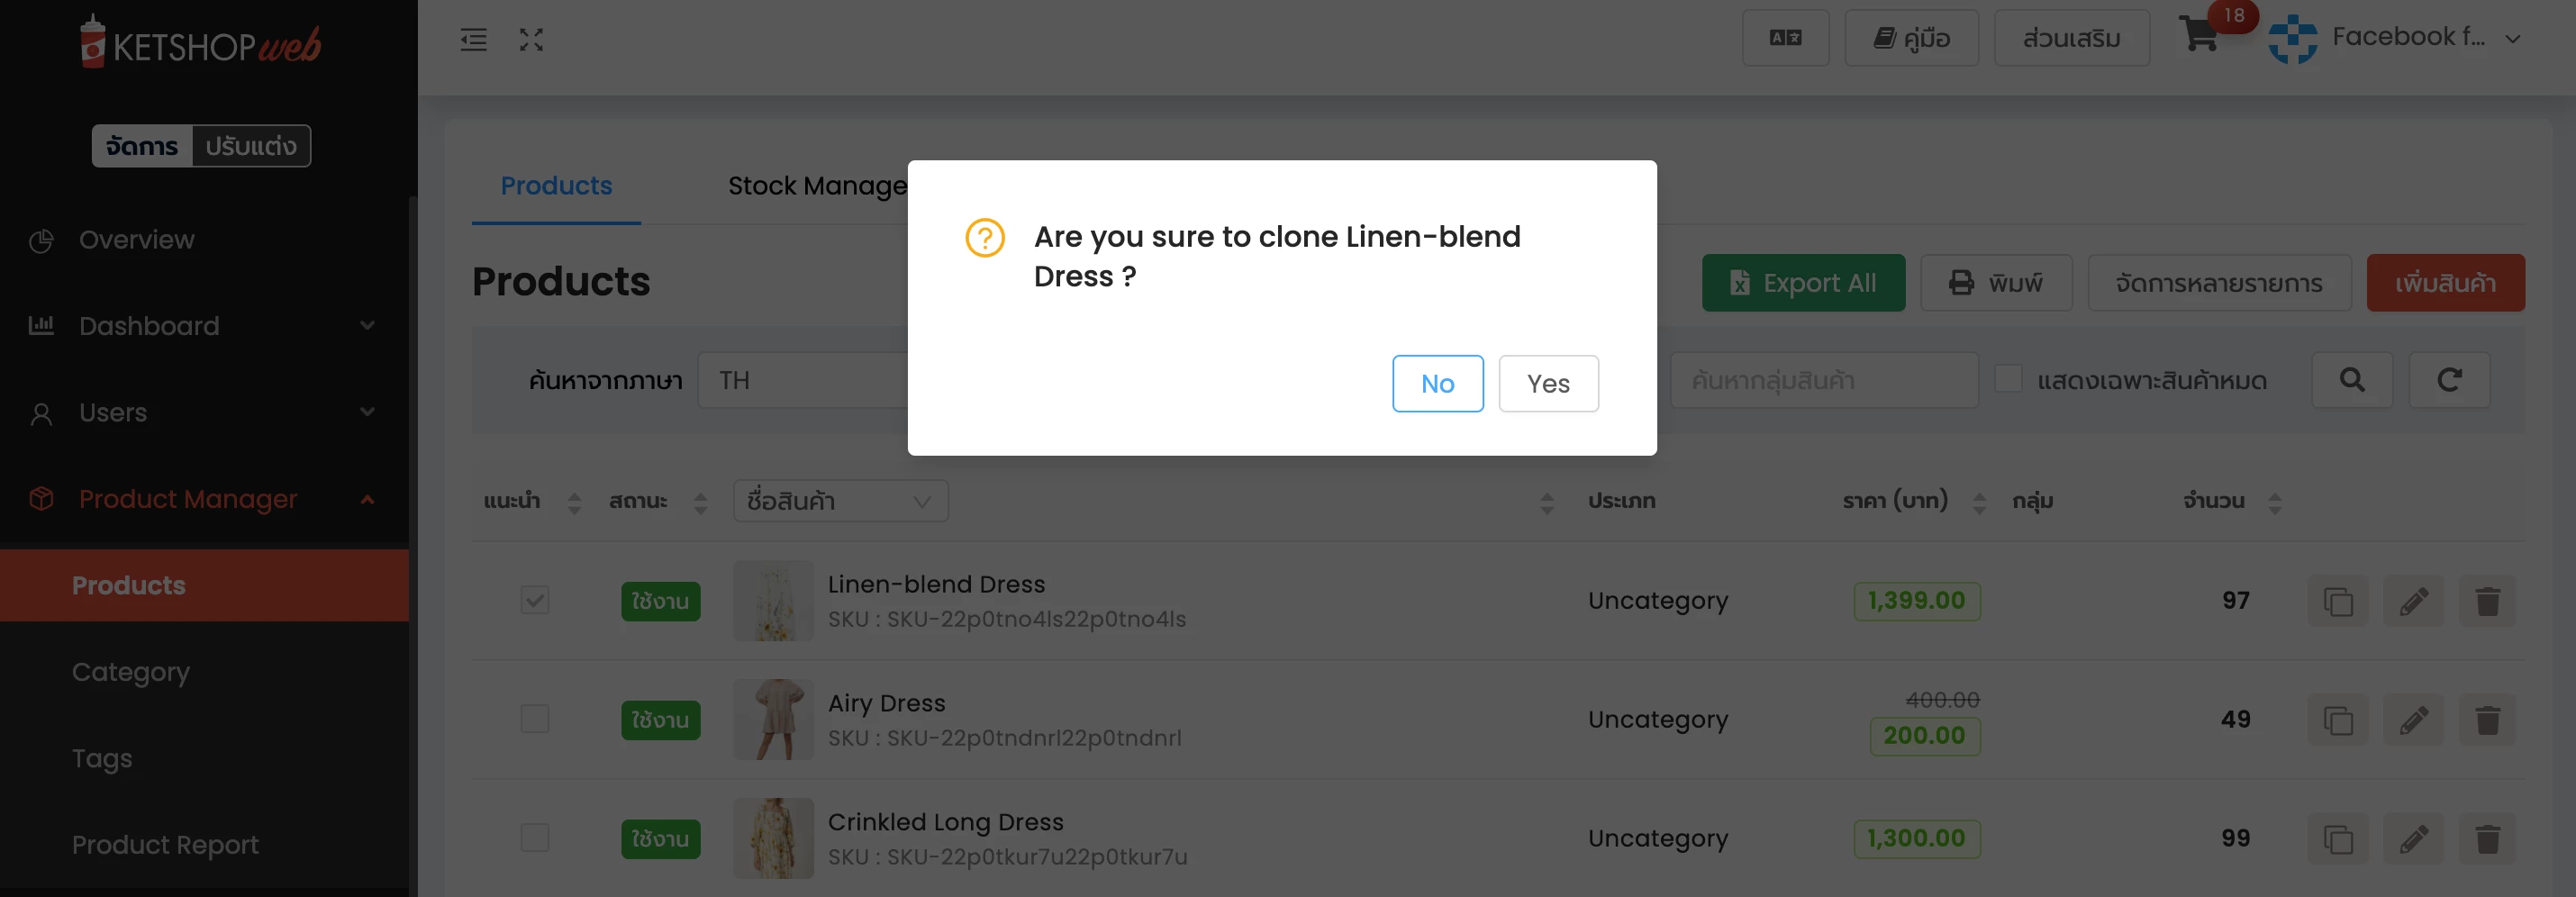
Task: Click the Crinkled Long Dress thumbnail
Action: click(x=773, y=838)
